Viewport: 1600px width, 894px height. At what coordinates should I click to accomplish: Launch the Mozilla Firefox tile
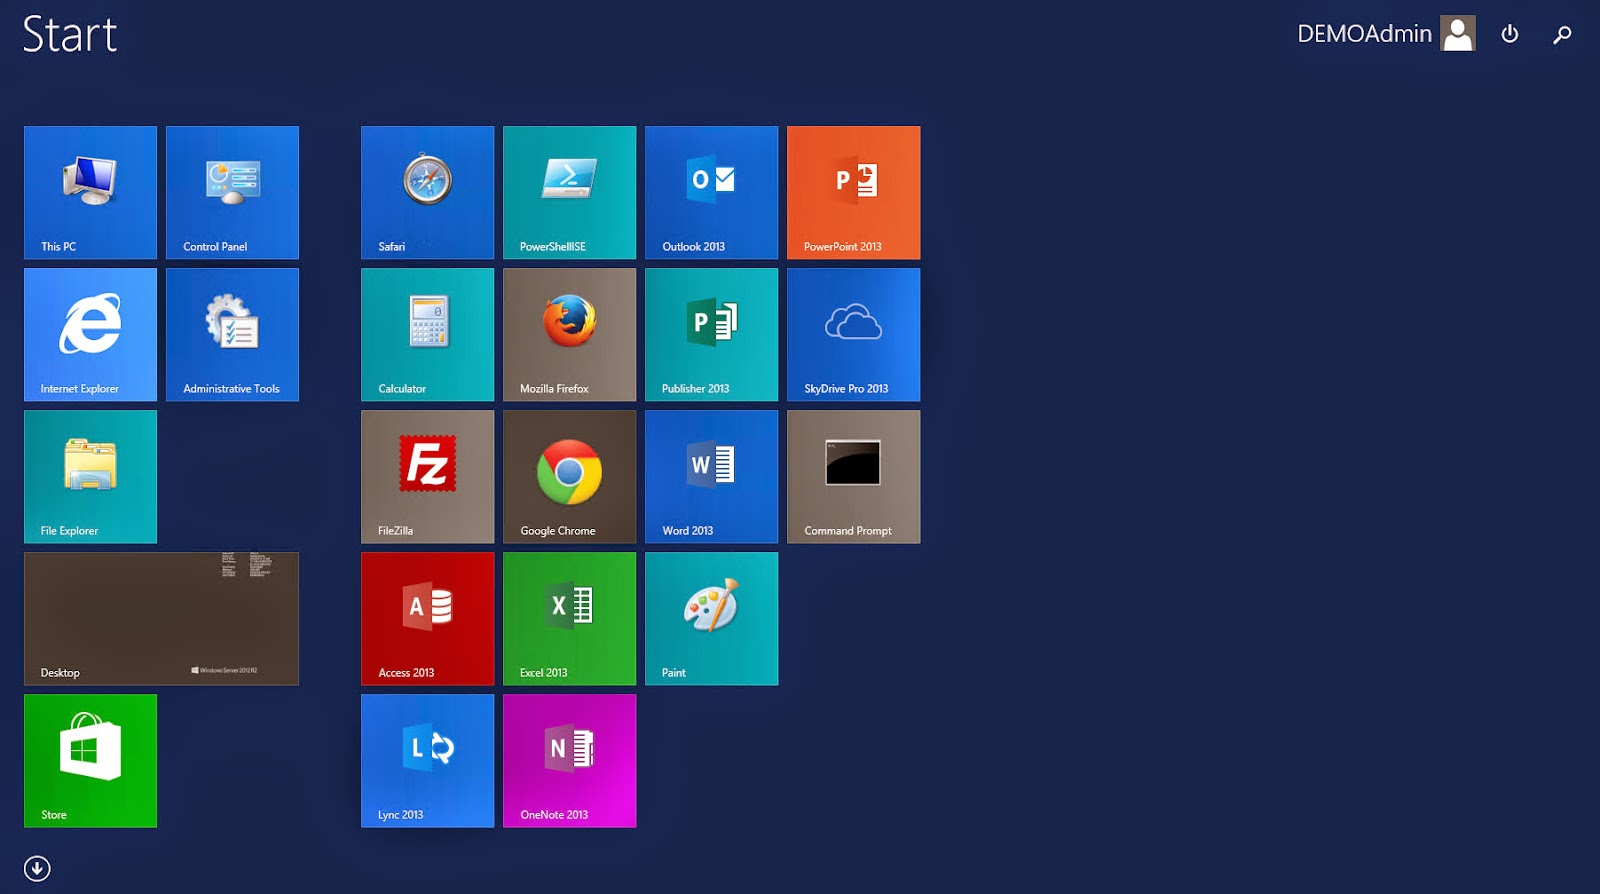pyautogui.click(x=569, y=334)
